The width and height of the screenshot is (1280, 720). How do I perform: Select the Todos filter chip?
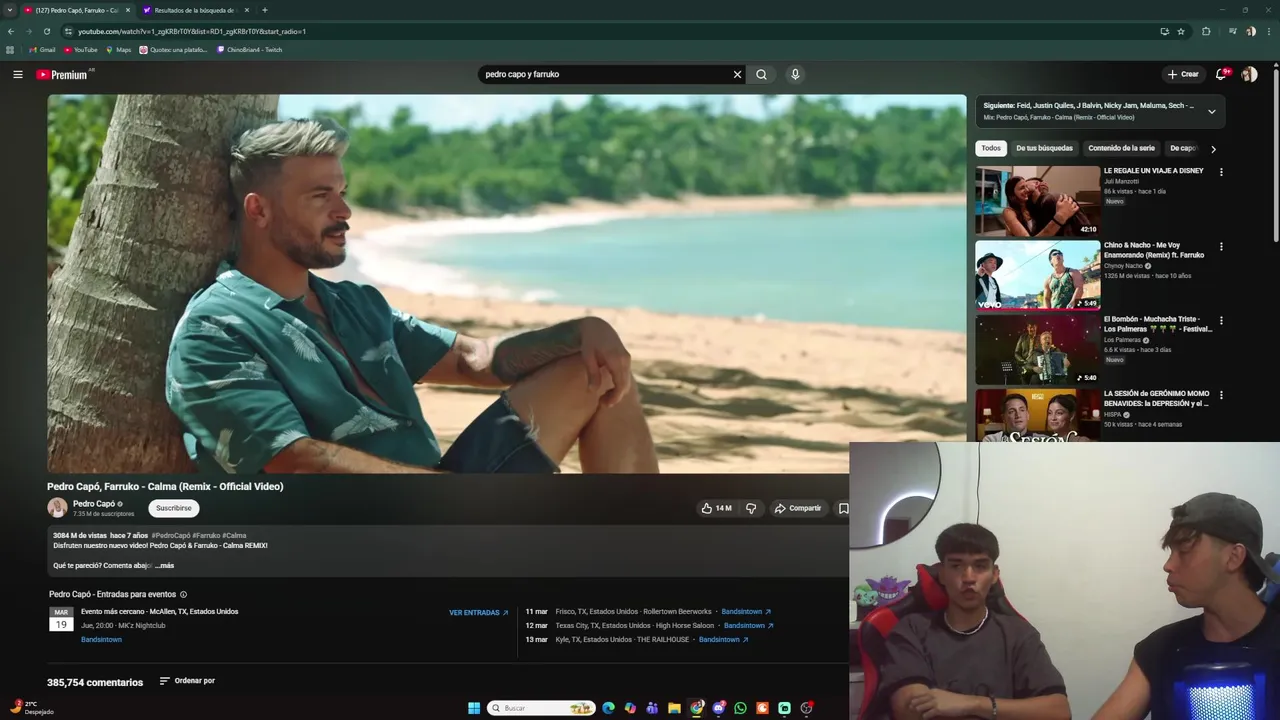991,148
